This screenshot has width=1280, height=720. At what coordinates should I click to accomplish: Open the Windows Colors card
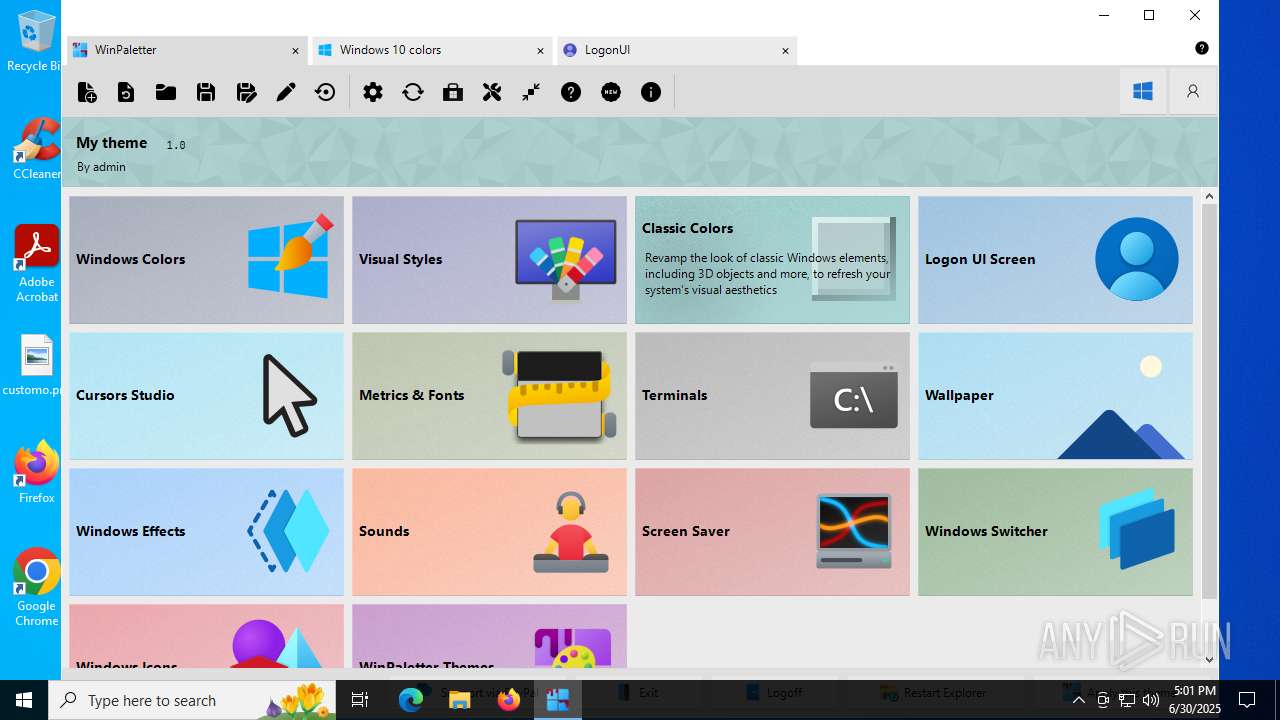206,260
